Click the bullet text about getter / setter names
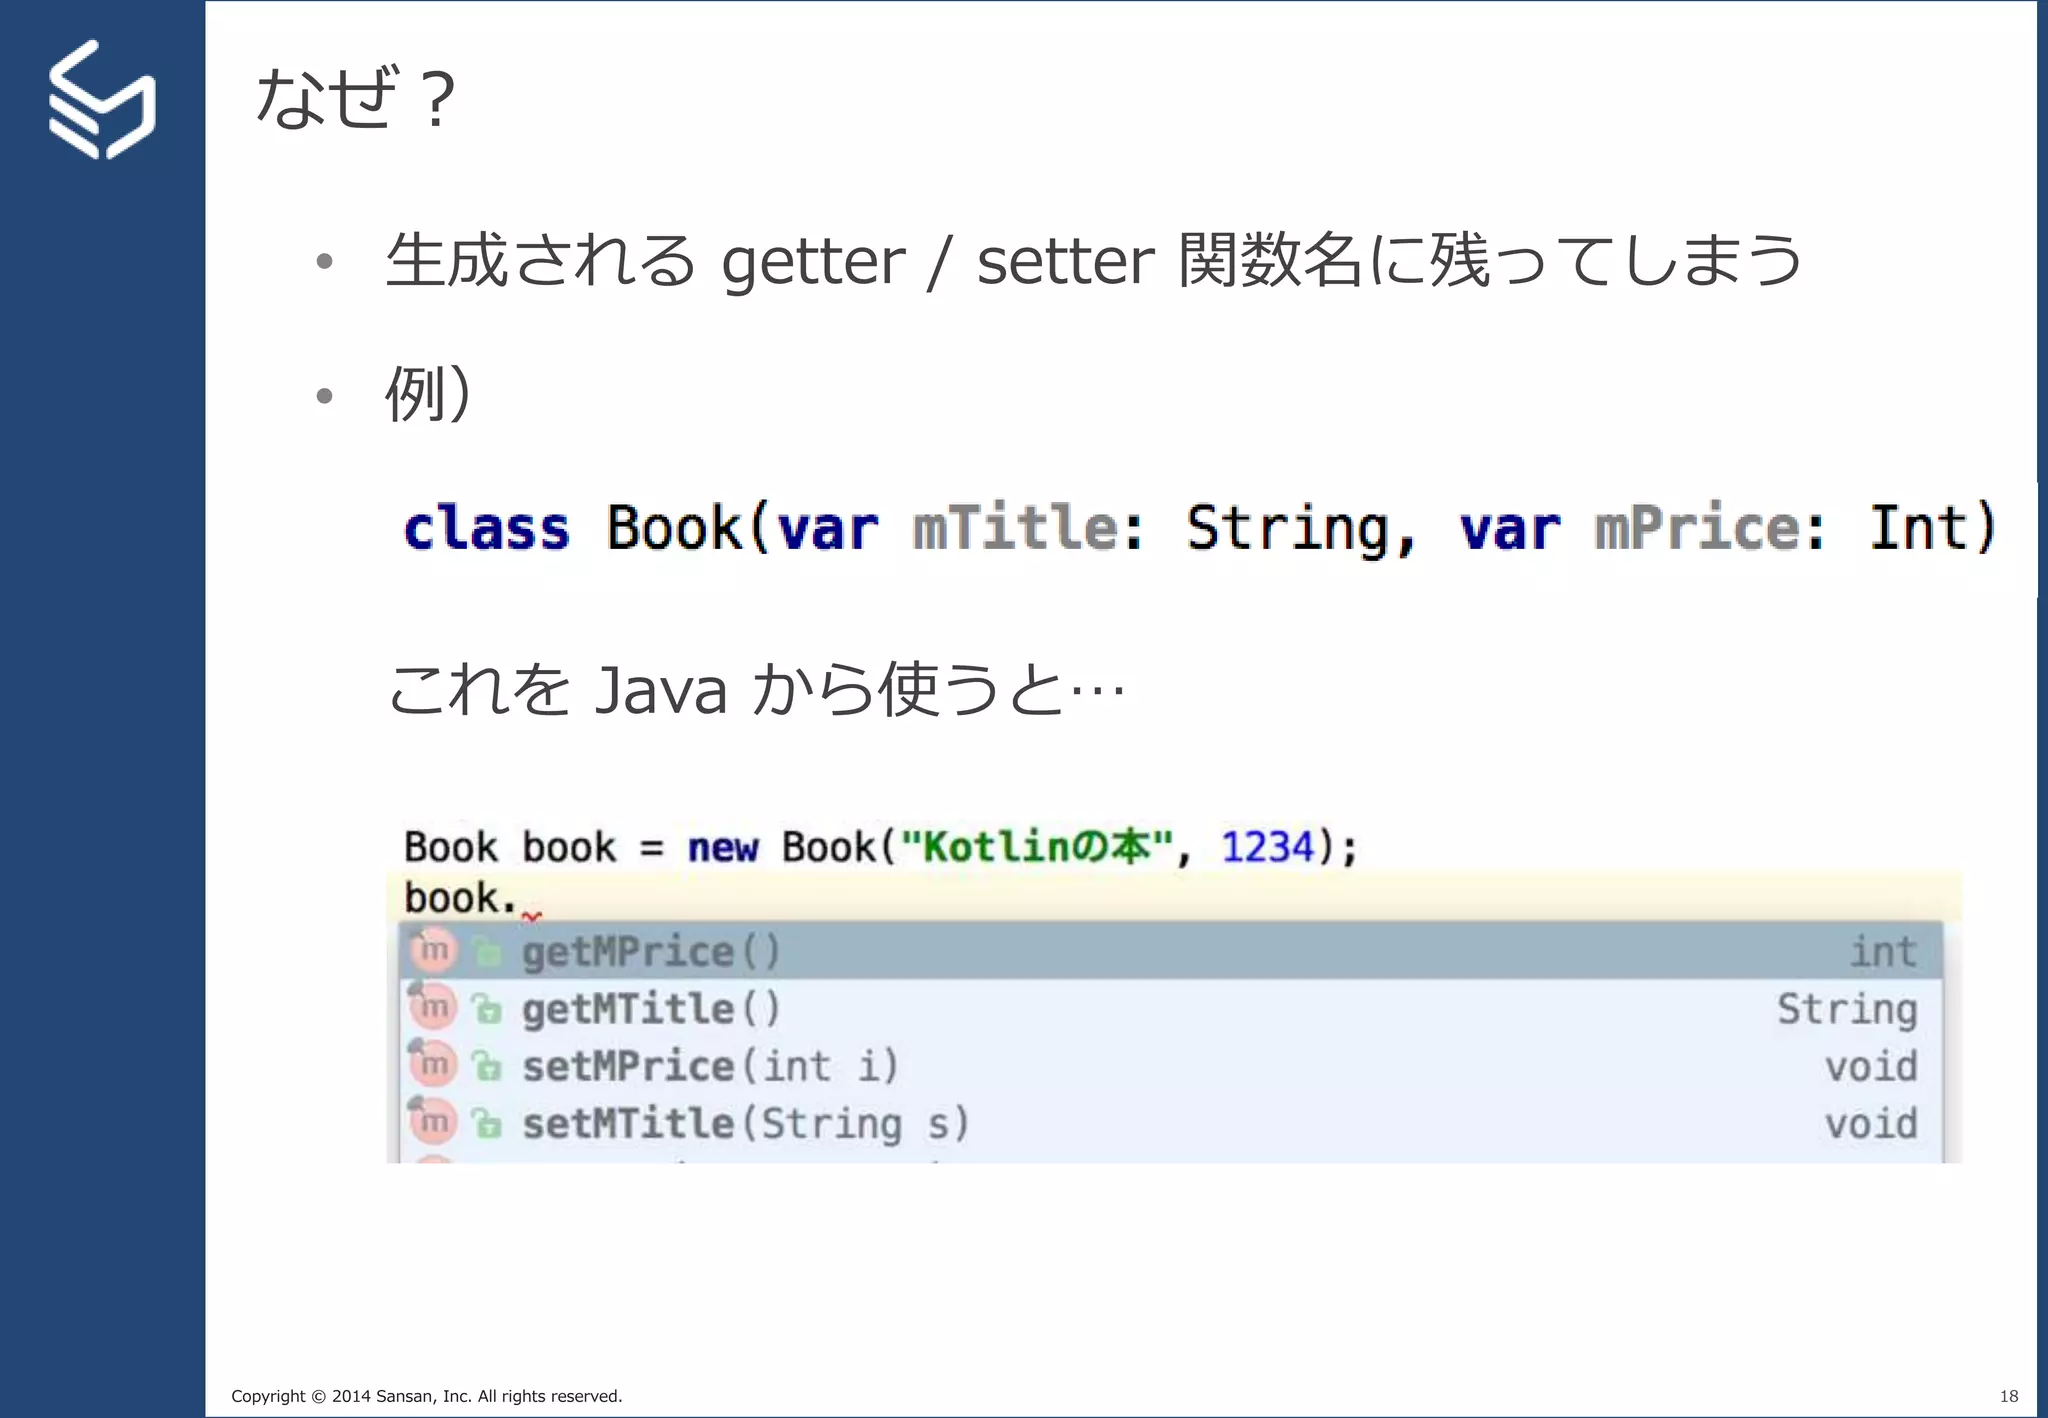Screen dimensions: 2048x1418 click(x=1094, y=261)
